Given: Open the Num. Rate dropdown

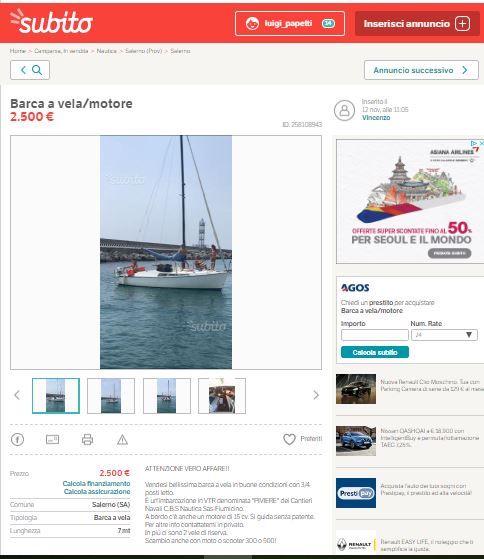Looking at the screenshot, I should pyautogui.click(x=444, y=335).
